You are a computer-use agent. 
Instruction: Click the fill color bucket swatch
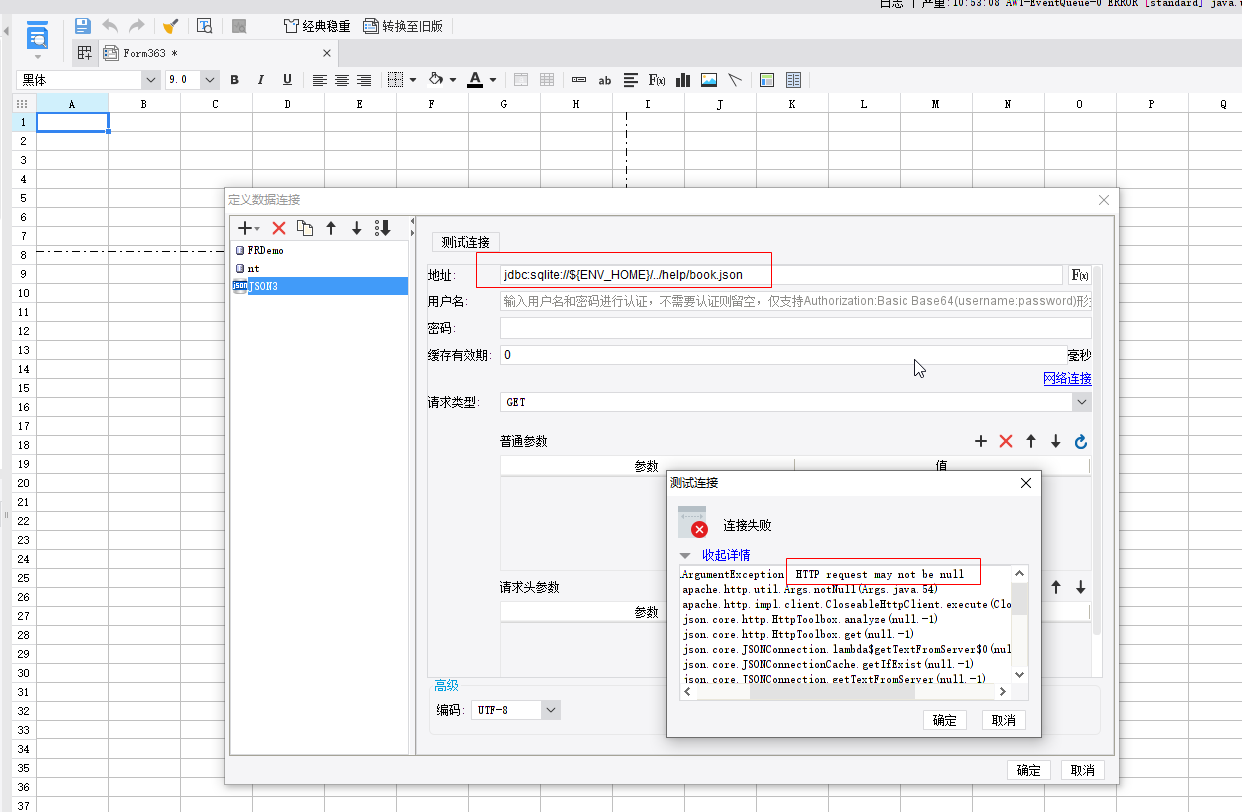pyautogui.click(x=435, y=80)
